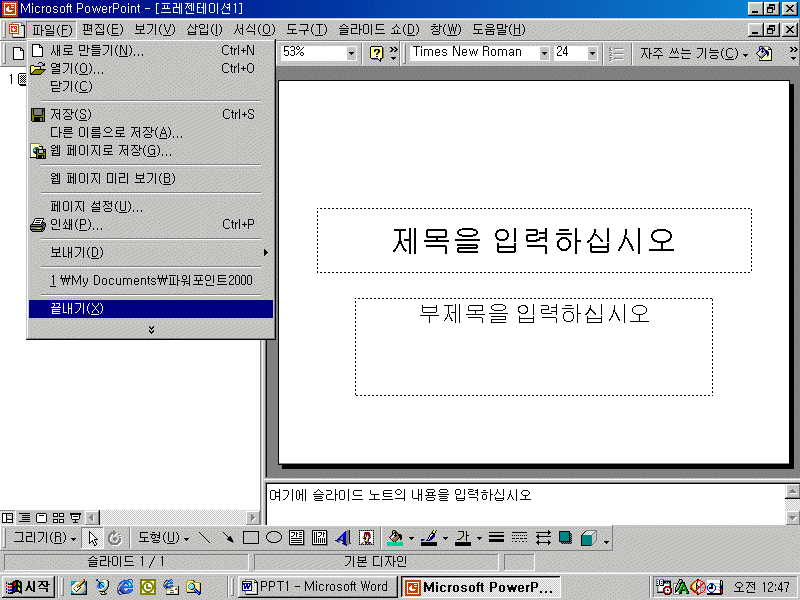Open the 그리기(R) draw menu dropdown
The height and width of the screenshot is (600, 800).
44,538
